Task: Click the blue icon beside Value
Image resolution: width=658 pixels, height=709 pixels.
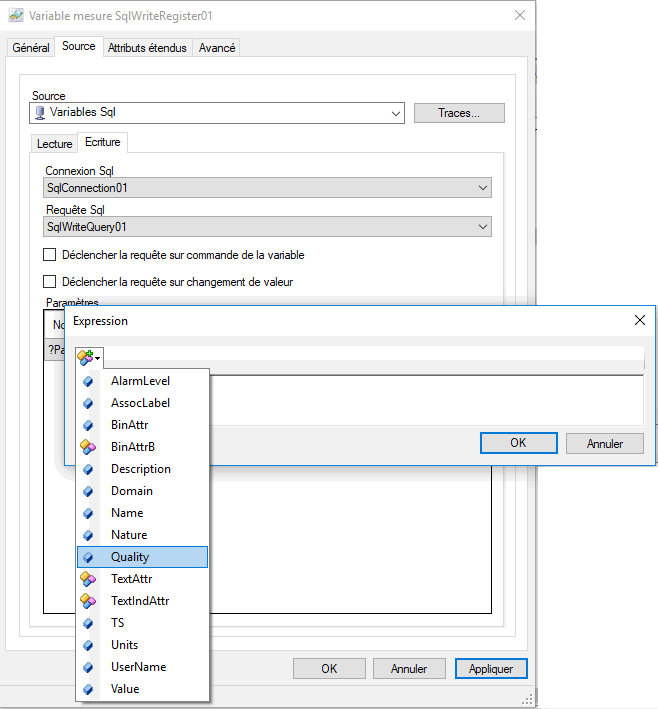Action: coord(88,689)
